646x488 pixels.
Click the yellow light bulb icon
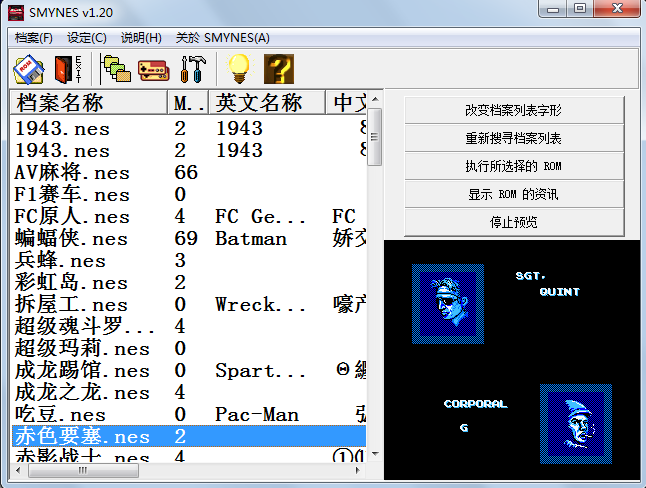point(239,69)
